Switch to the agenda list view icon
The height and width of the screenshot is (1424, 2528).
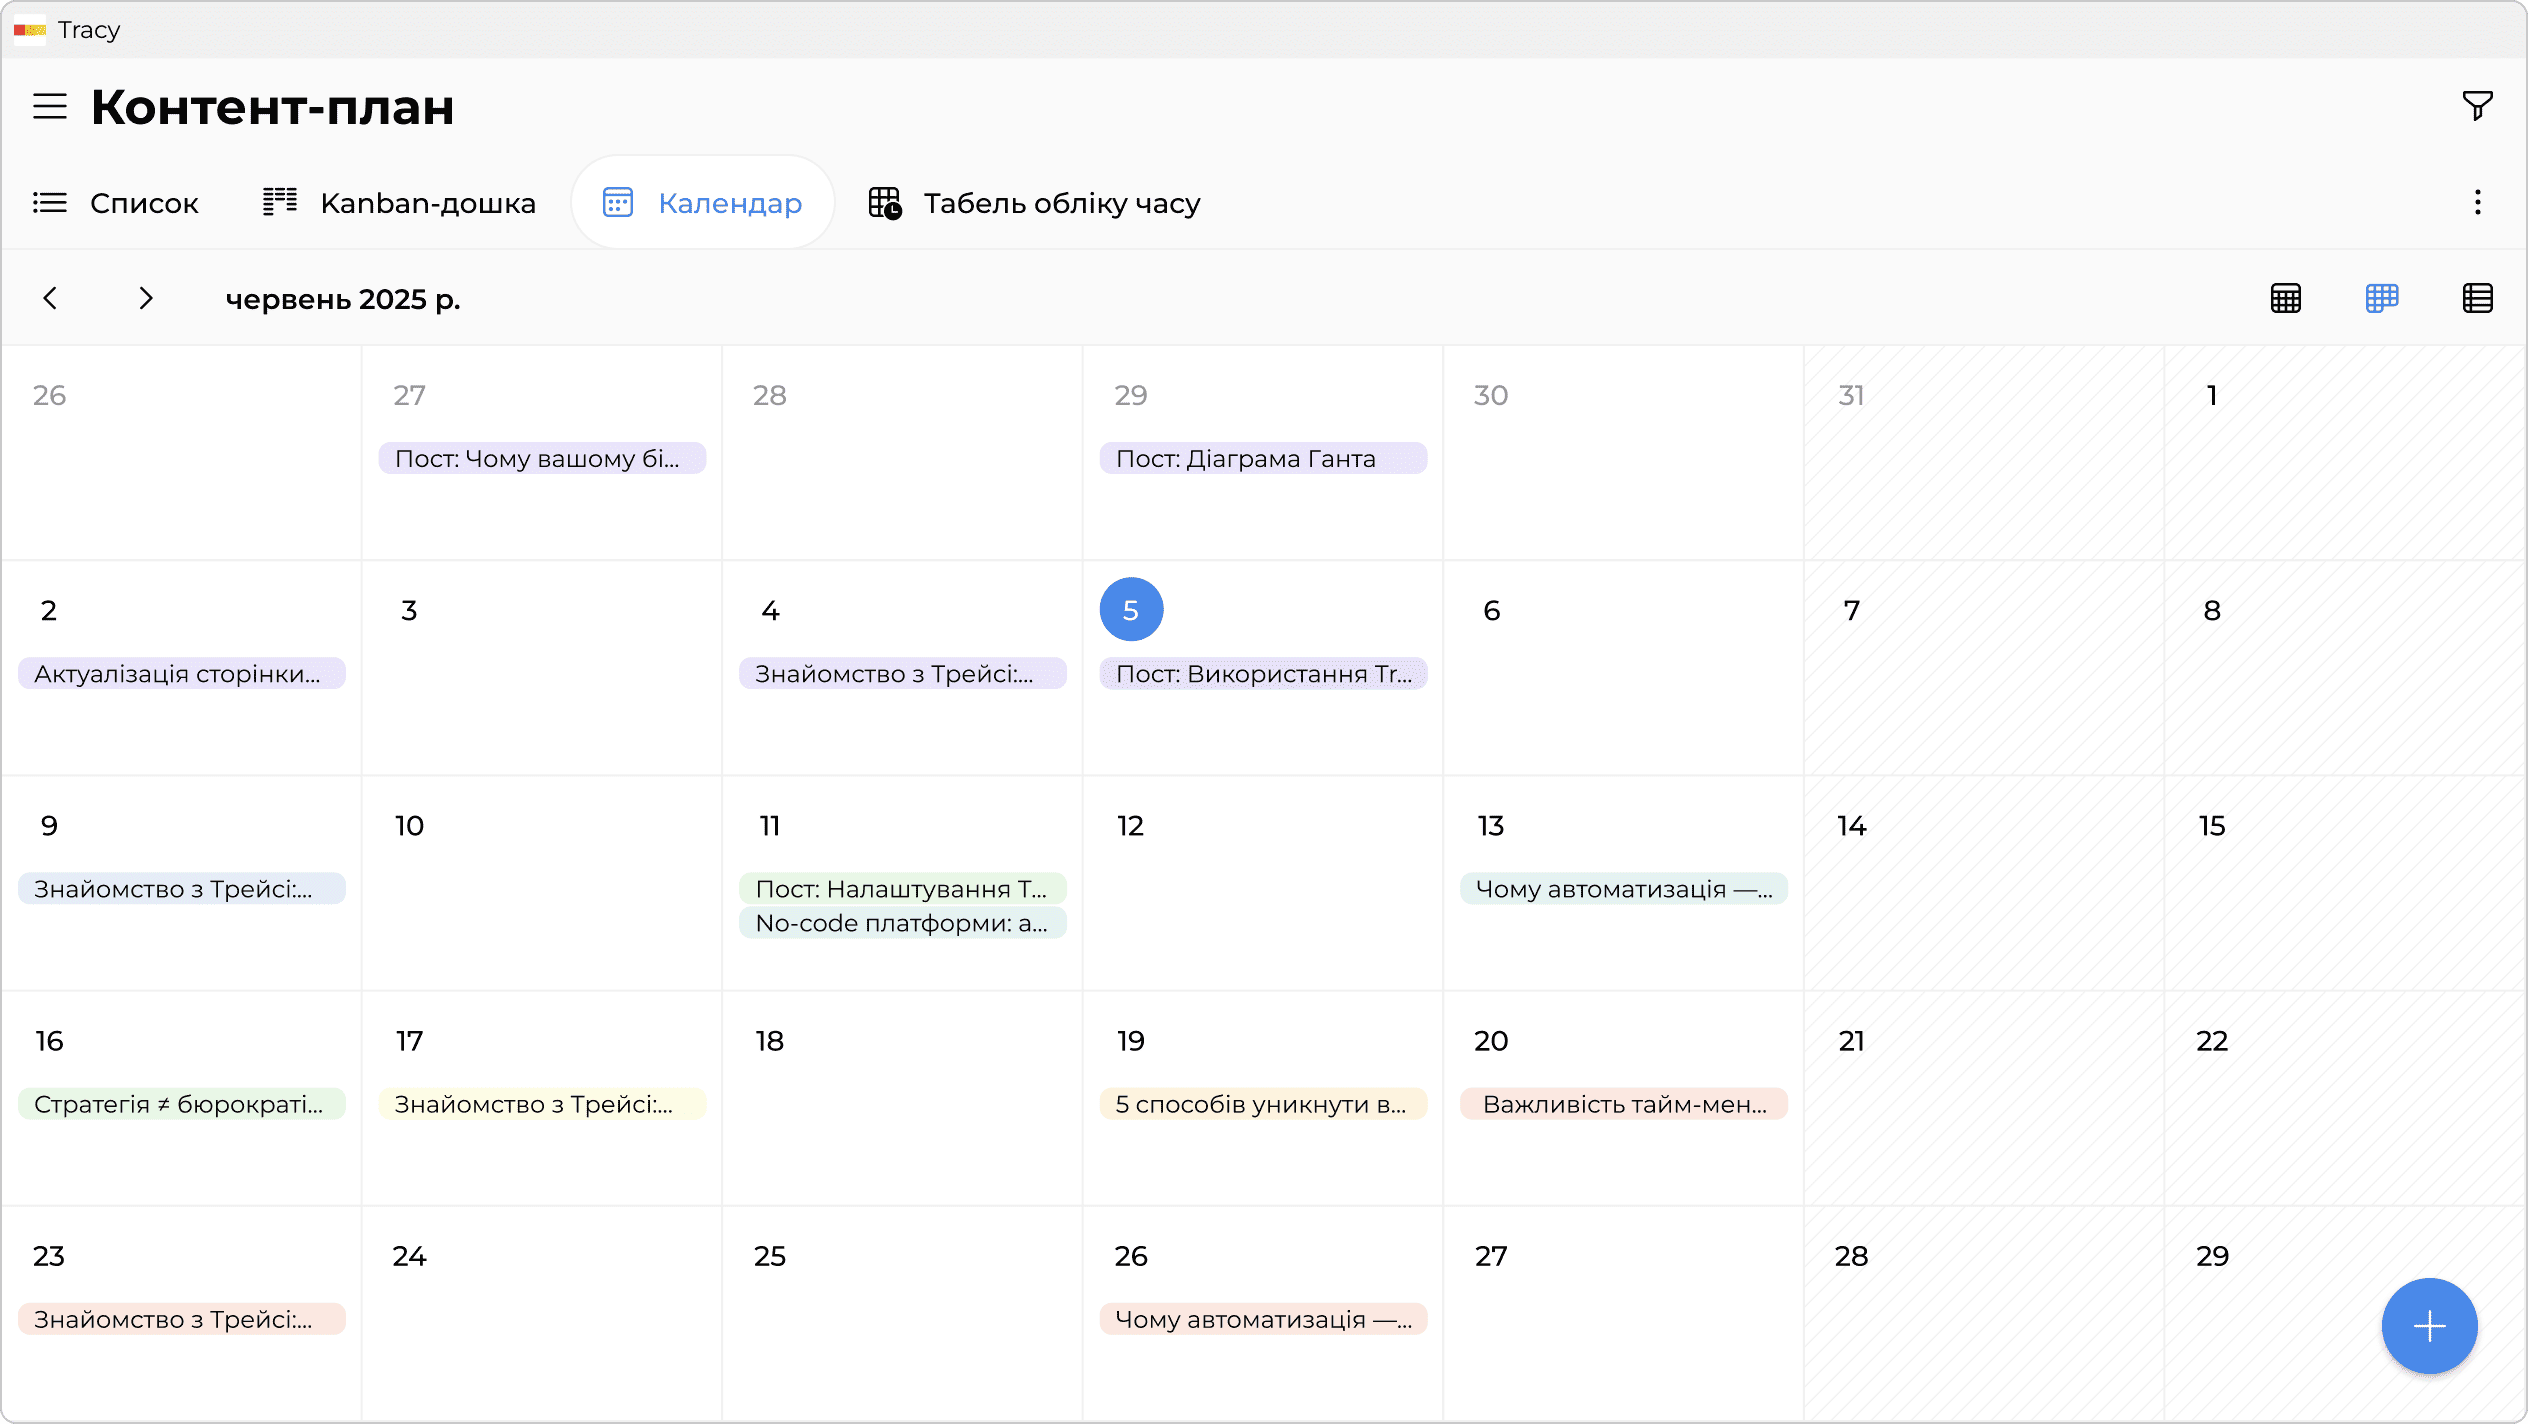(2477, 298)
